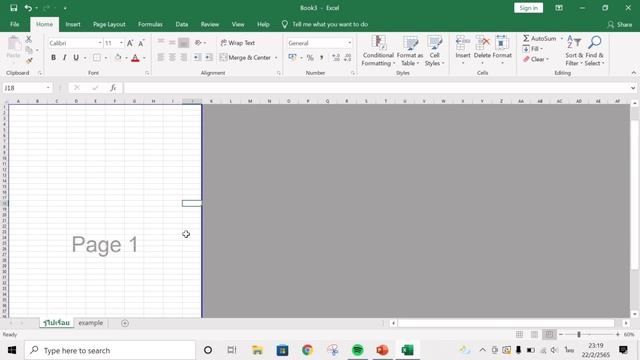The image size is (640, 360).
Task: Switch to the Insert tab
Action: click(x=73, y=24)
